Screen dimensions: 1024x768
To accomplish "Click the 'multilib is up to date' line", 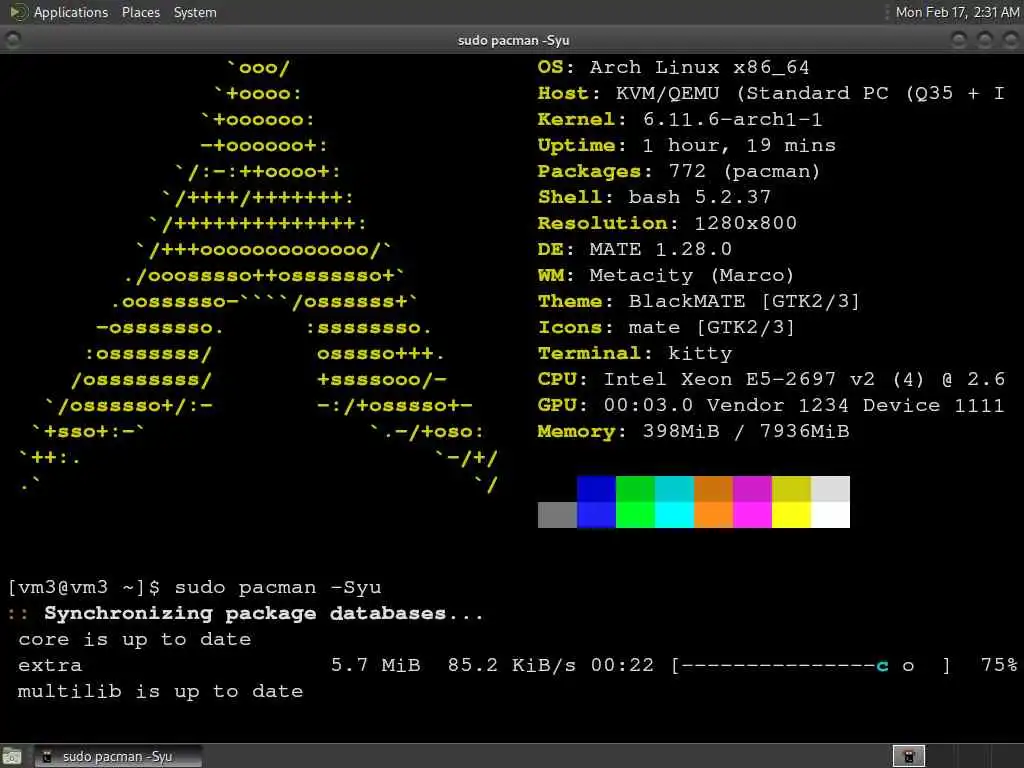I will pos(161,692).
